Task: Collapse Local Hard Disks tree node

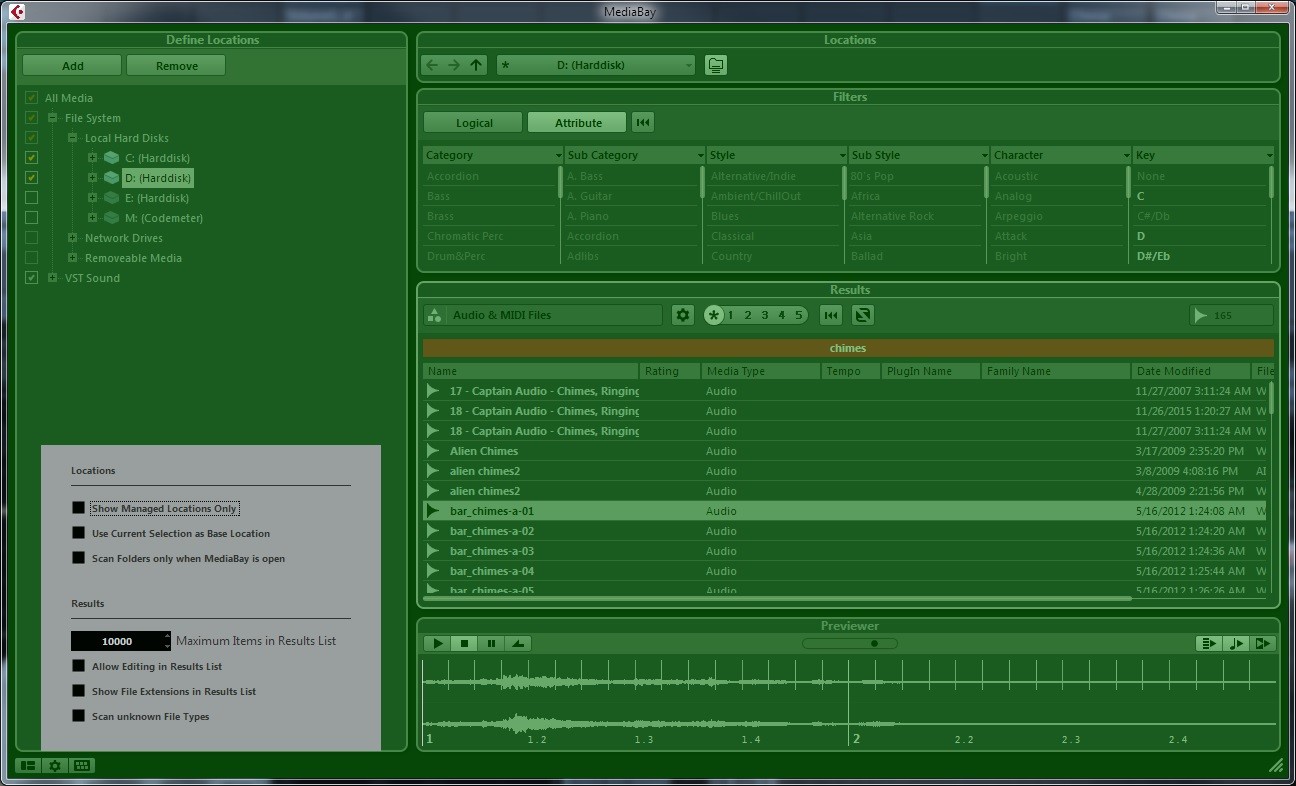Action: click(x=72, y=138)
